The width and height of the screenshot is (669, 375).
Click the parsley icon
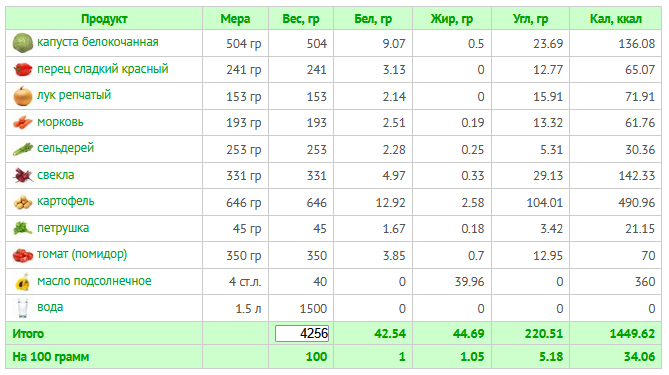pos(23,228)
